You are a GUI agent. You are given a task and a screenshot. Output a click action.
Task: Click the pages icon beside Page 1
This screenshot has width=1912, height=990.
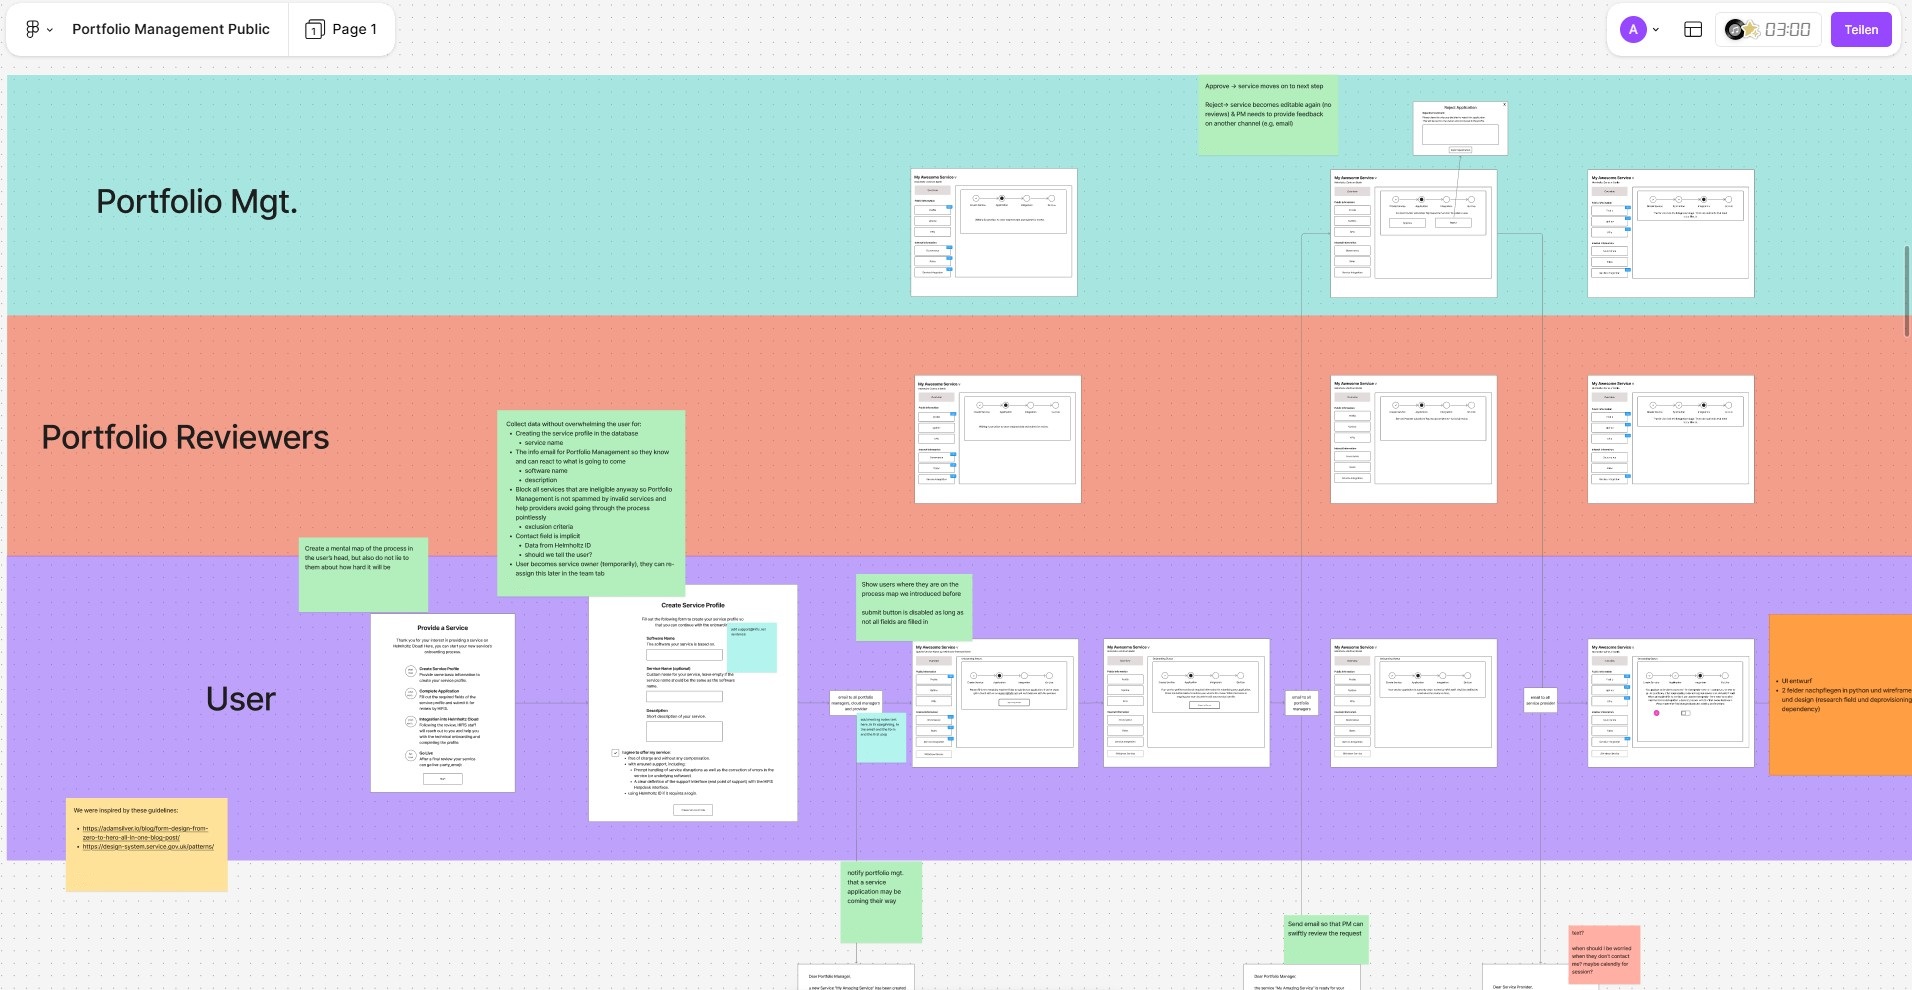tap(315, 29)
